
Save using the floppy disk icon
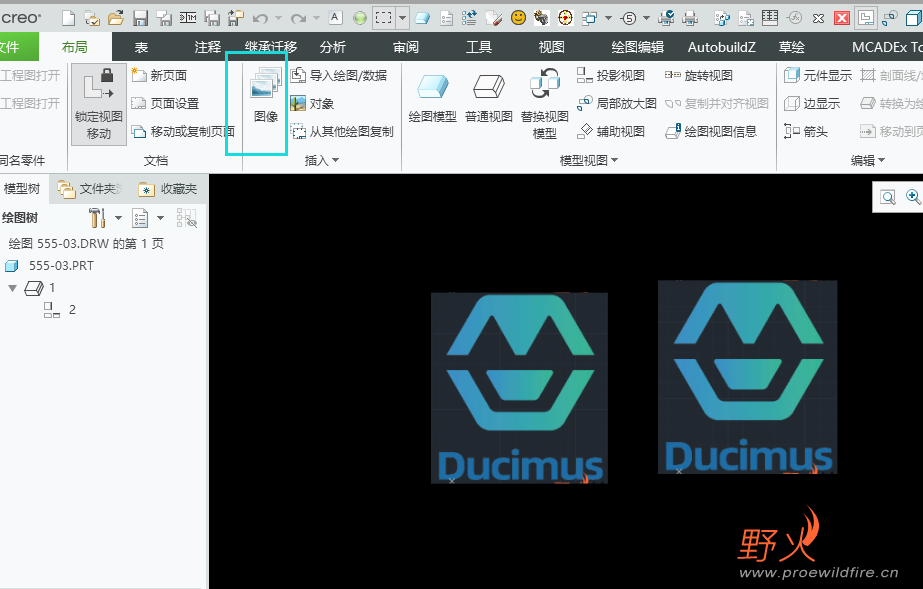(x=140, y=18)
